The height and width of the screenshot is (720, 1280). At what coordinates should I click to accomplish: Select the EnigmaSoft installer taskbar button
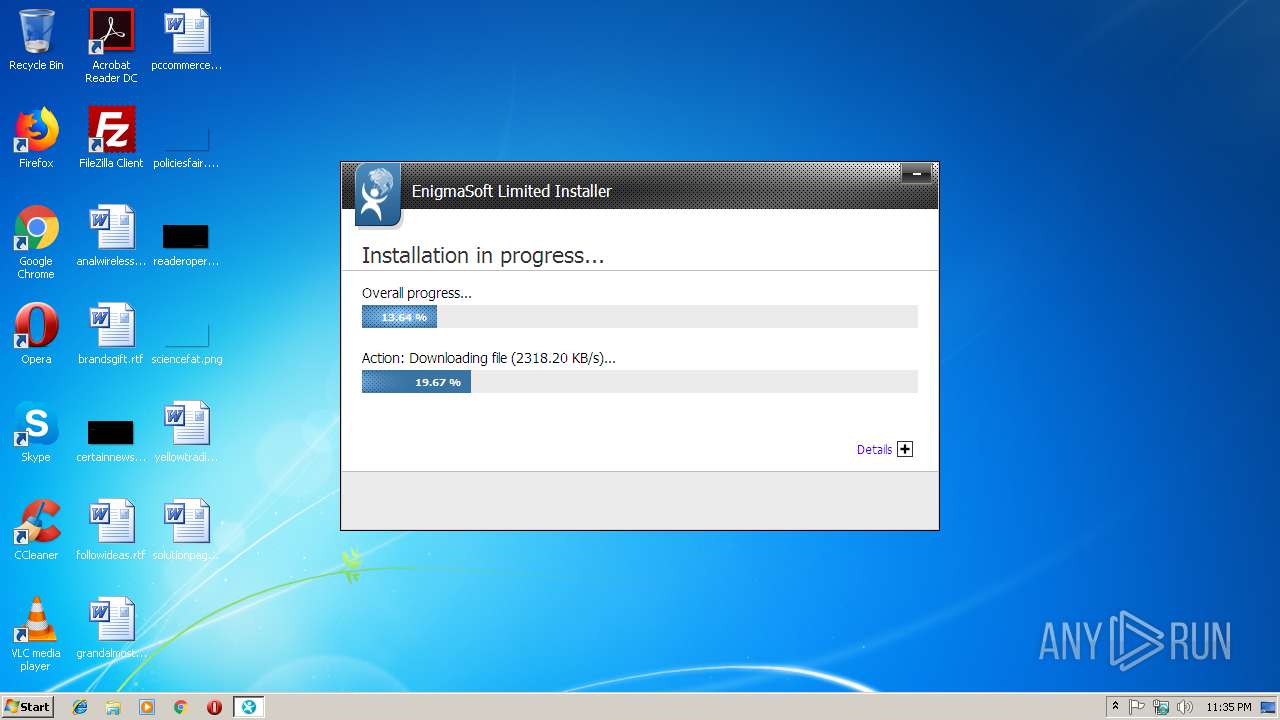[x=248, y=707]
